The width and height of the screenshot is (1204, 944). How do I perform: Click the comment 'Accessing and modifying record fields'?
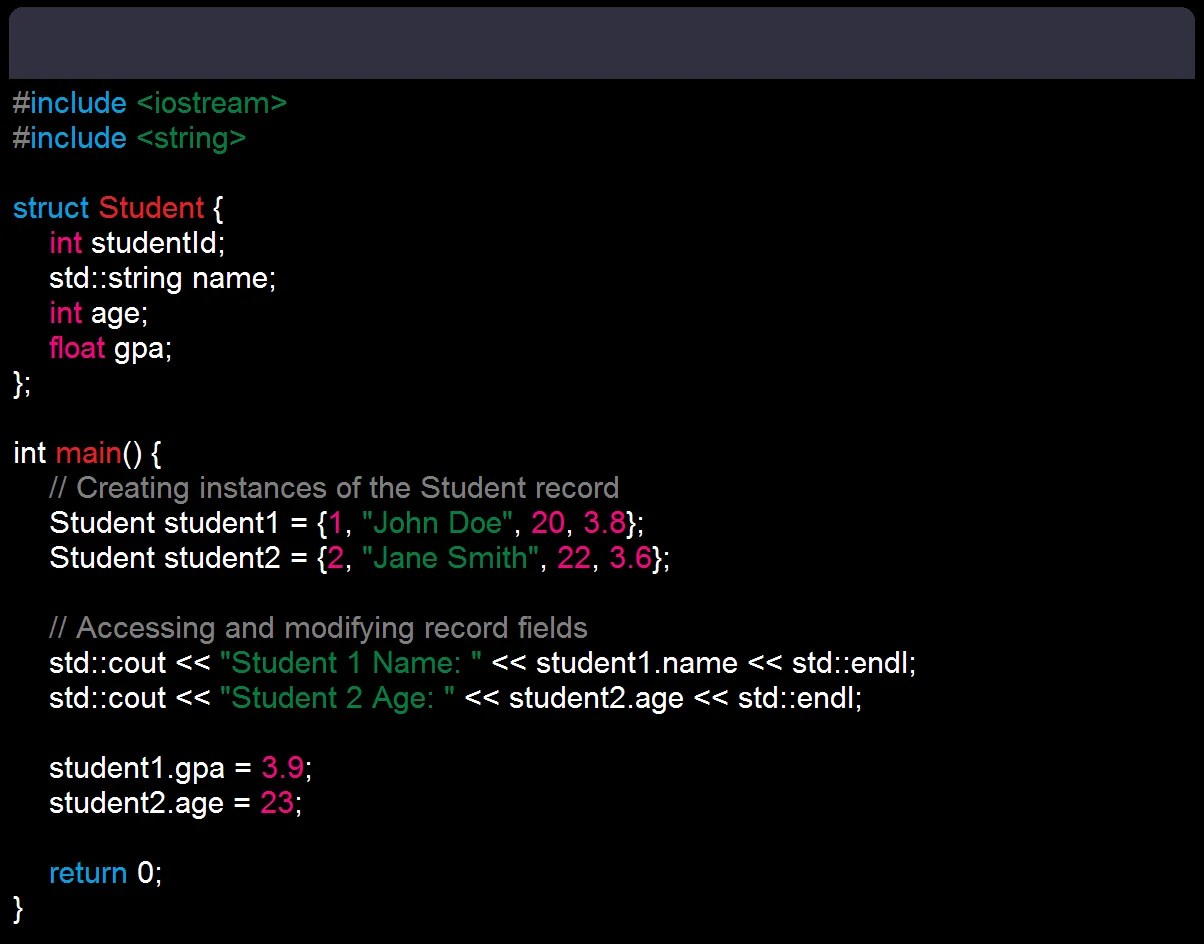click(318, 628)
